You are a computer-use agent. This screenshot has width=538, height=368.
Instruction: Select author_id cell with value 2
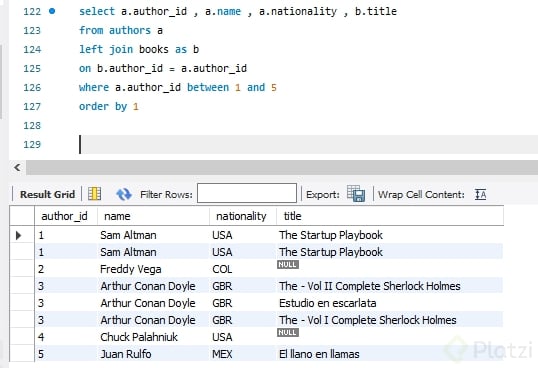coord(66,269)
